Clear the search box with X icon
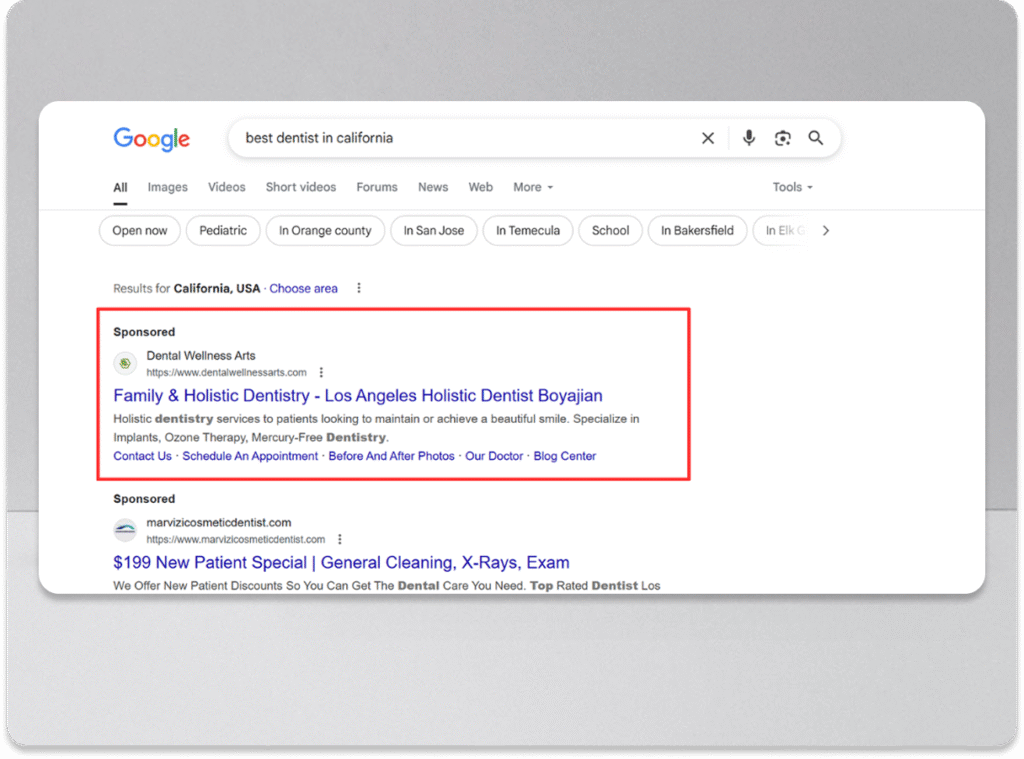This screenshot has width=1024, height=759. pos(708,138)
